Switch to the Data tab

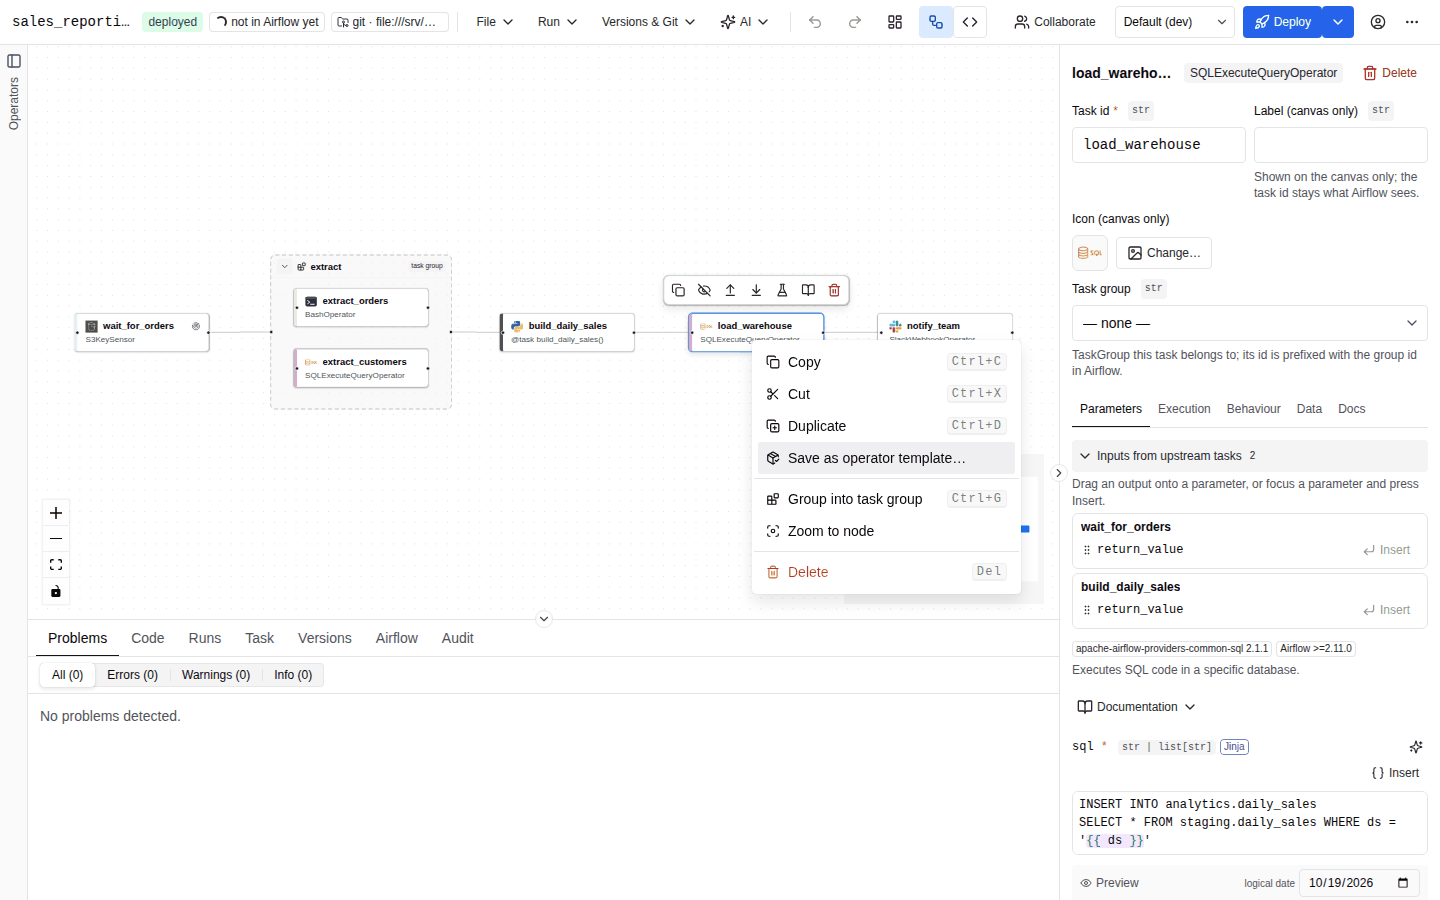pos(1309,409)
